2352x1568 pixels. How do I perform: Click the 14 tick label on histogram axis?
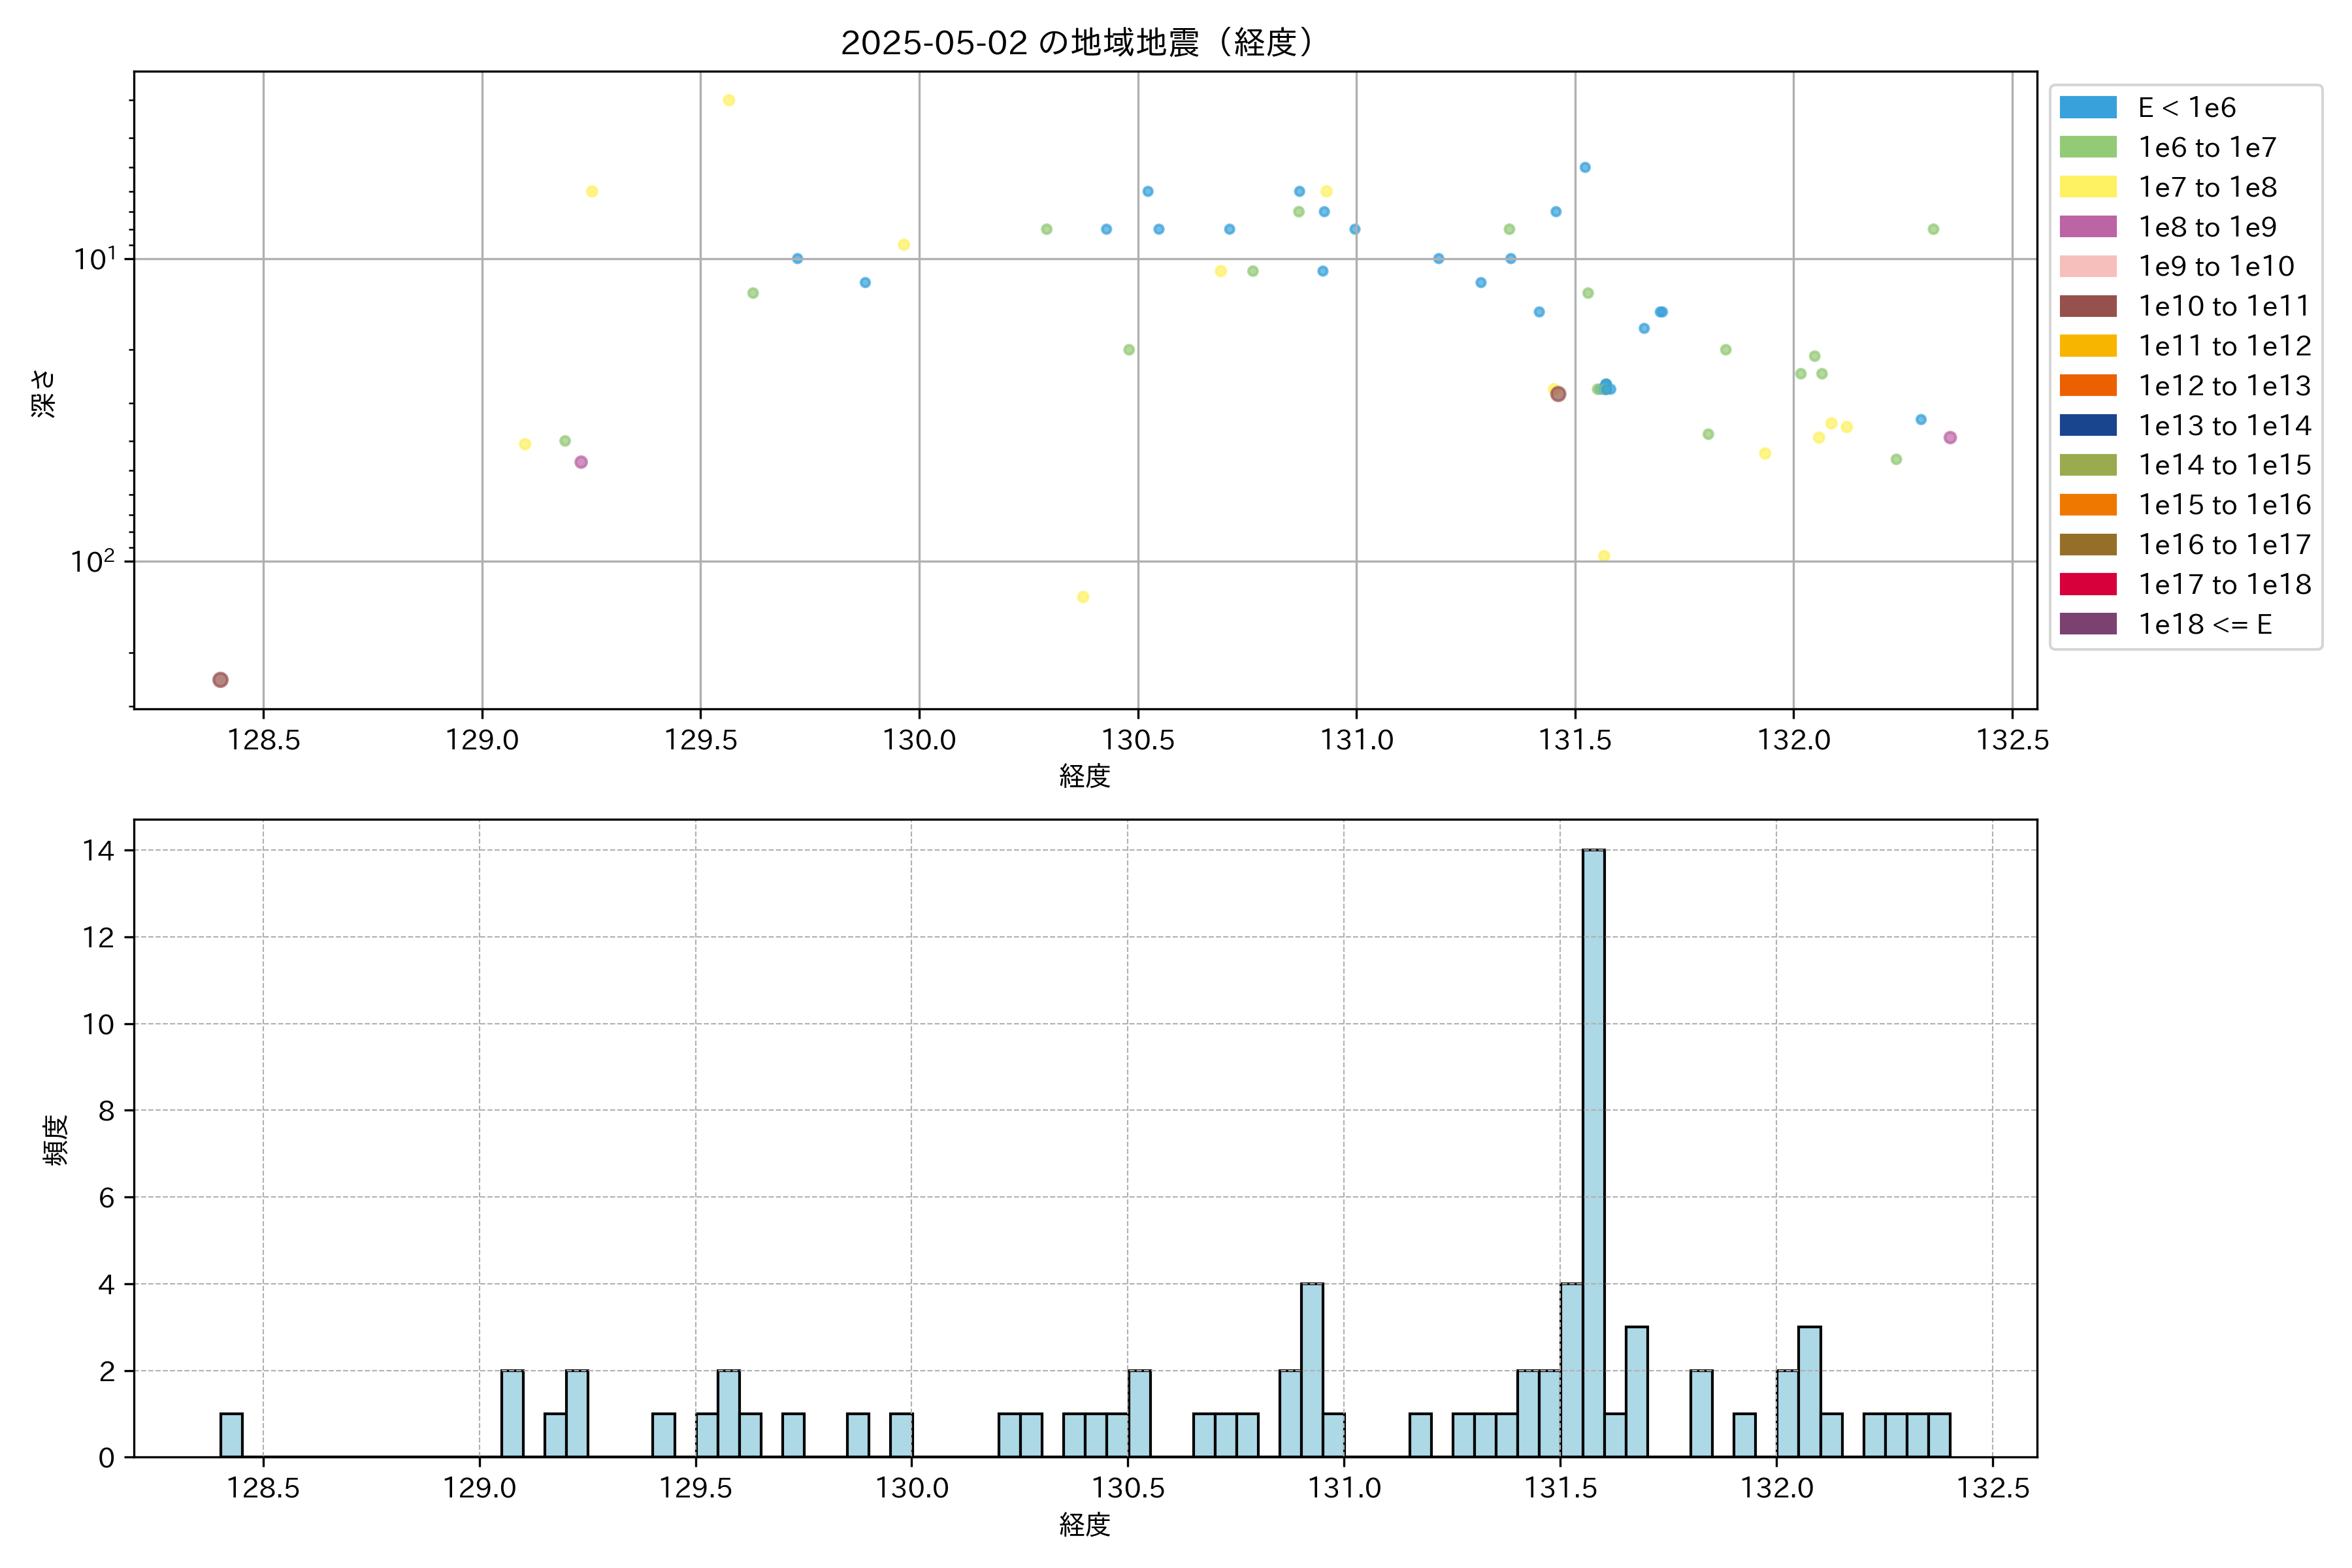click(x=98, y=851)
